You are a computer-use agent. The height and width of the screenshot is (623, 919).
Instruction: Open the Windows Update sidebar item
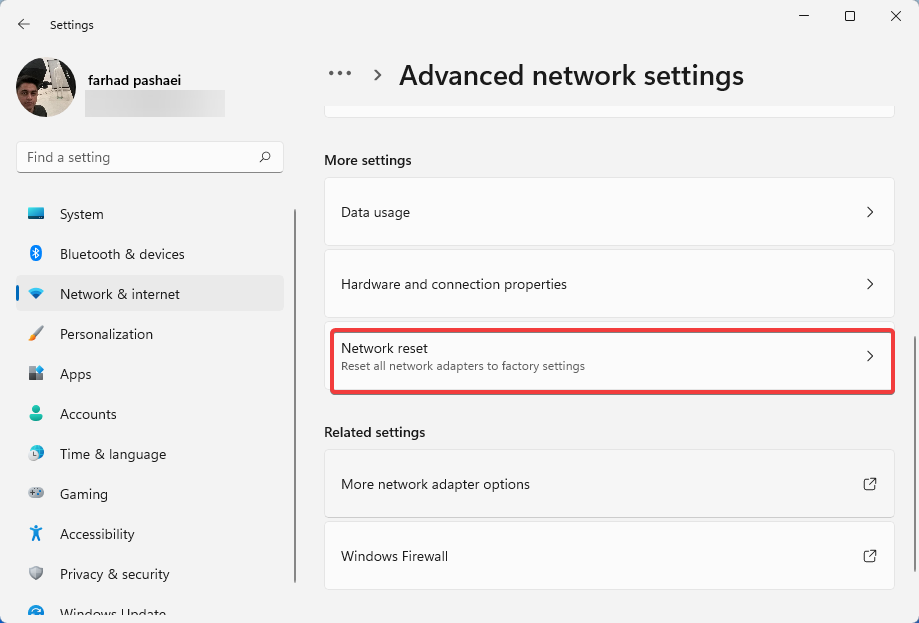point(112,613)
